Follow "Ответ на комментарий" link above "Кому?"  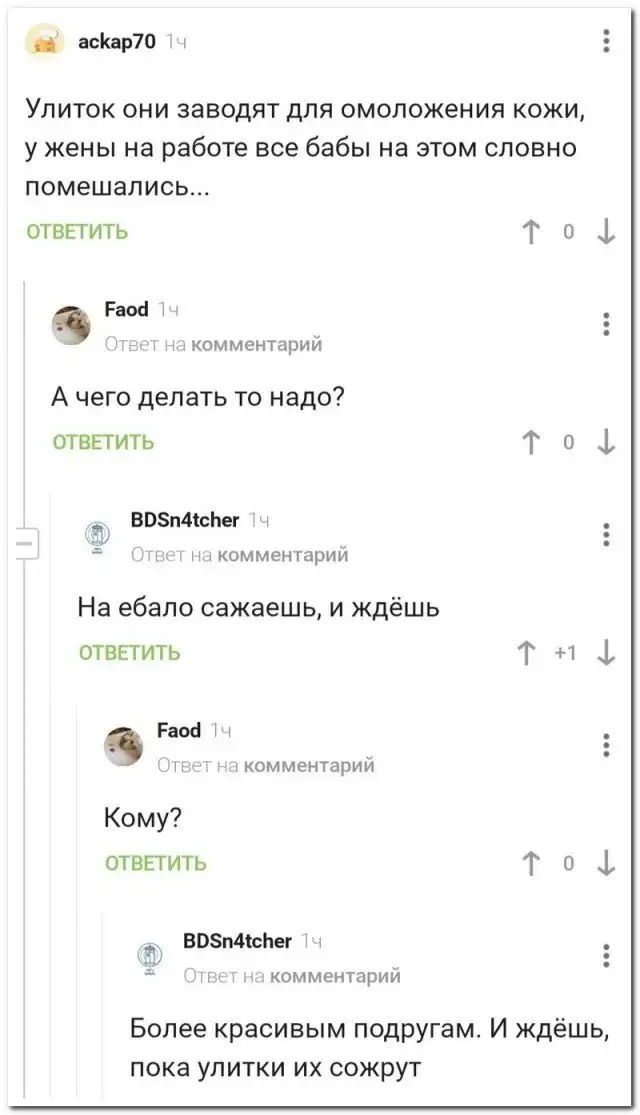coord(266,765)
